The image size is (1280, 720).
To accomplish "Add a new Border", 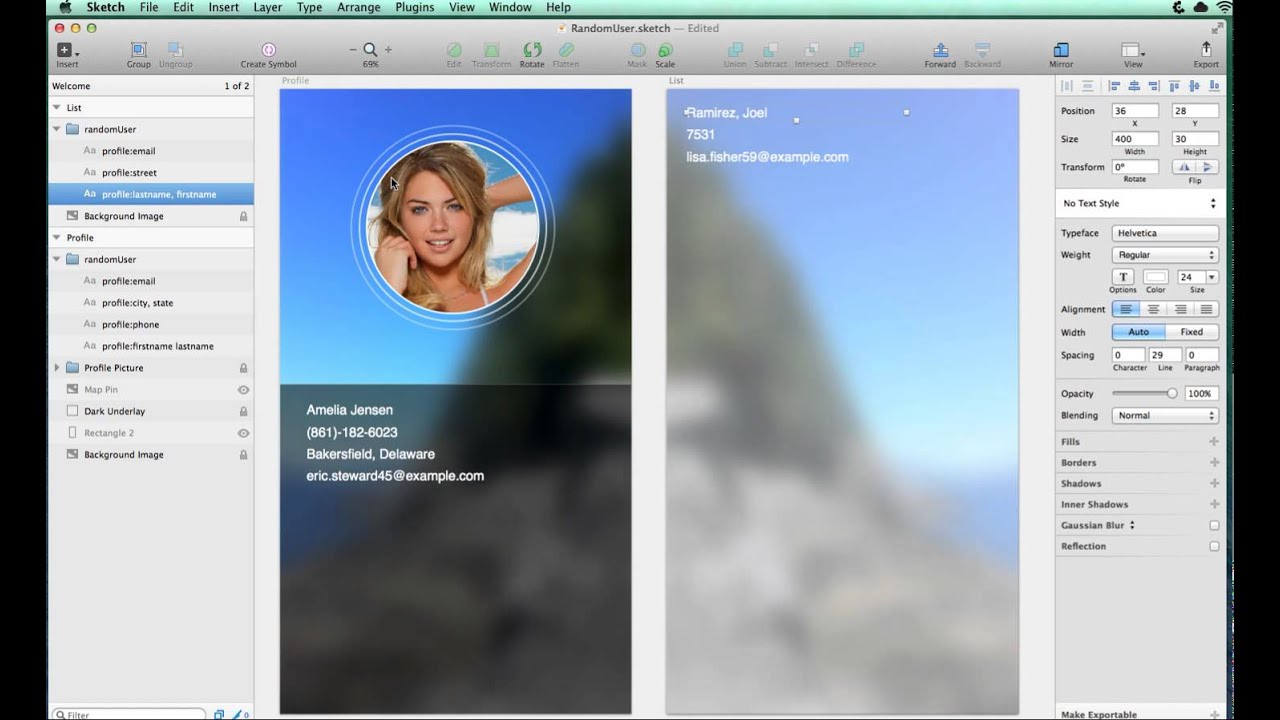I will pyautogui.click(x=1214, y=462).
